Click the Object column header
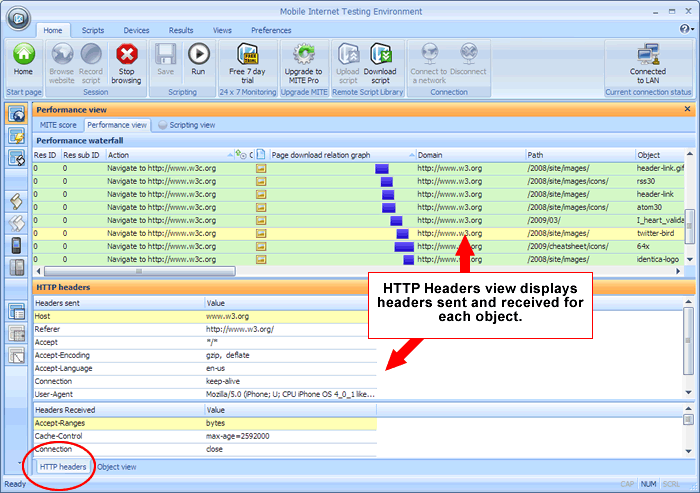 [660, 155]
